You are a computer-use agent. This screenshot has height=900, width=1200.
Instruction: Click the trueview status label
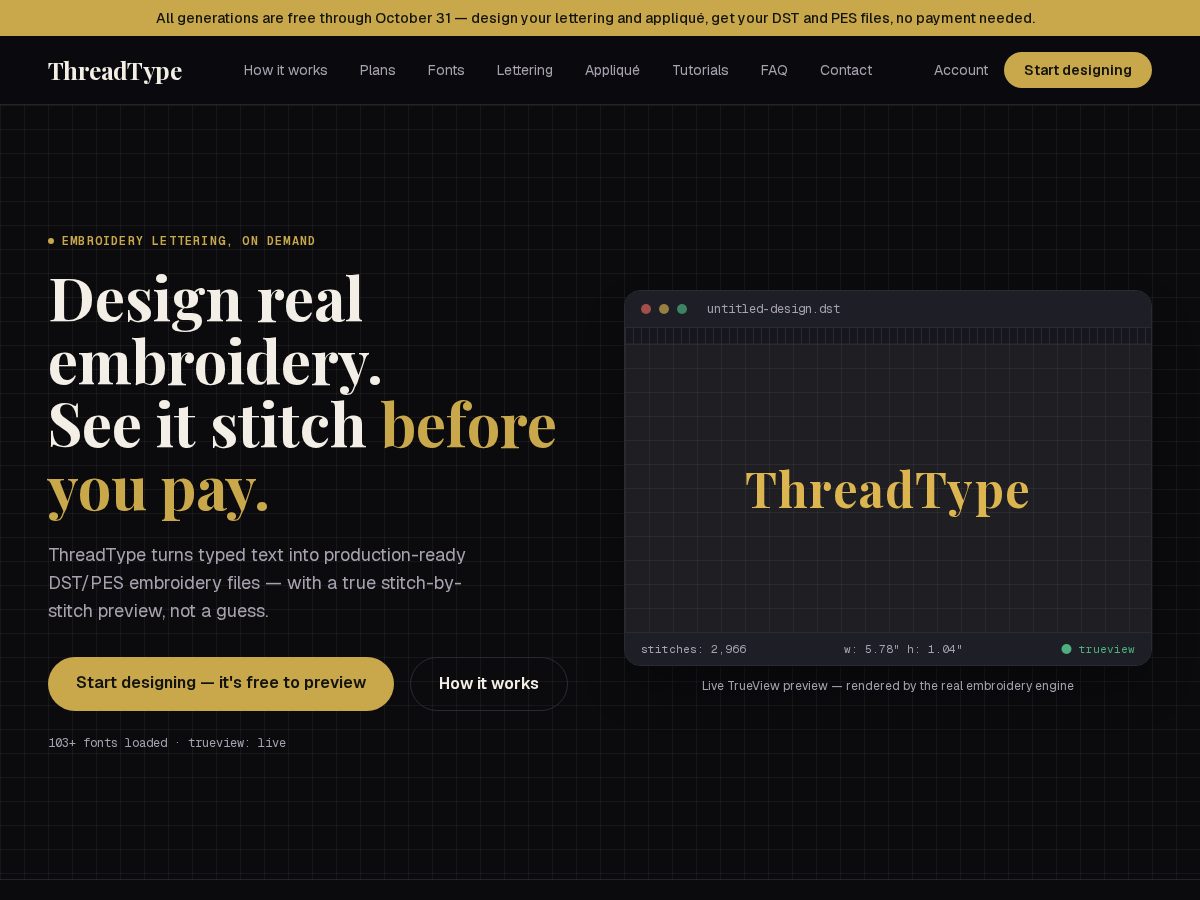pyautogui.click(x=1106, y=649)
